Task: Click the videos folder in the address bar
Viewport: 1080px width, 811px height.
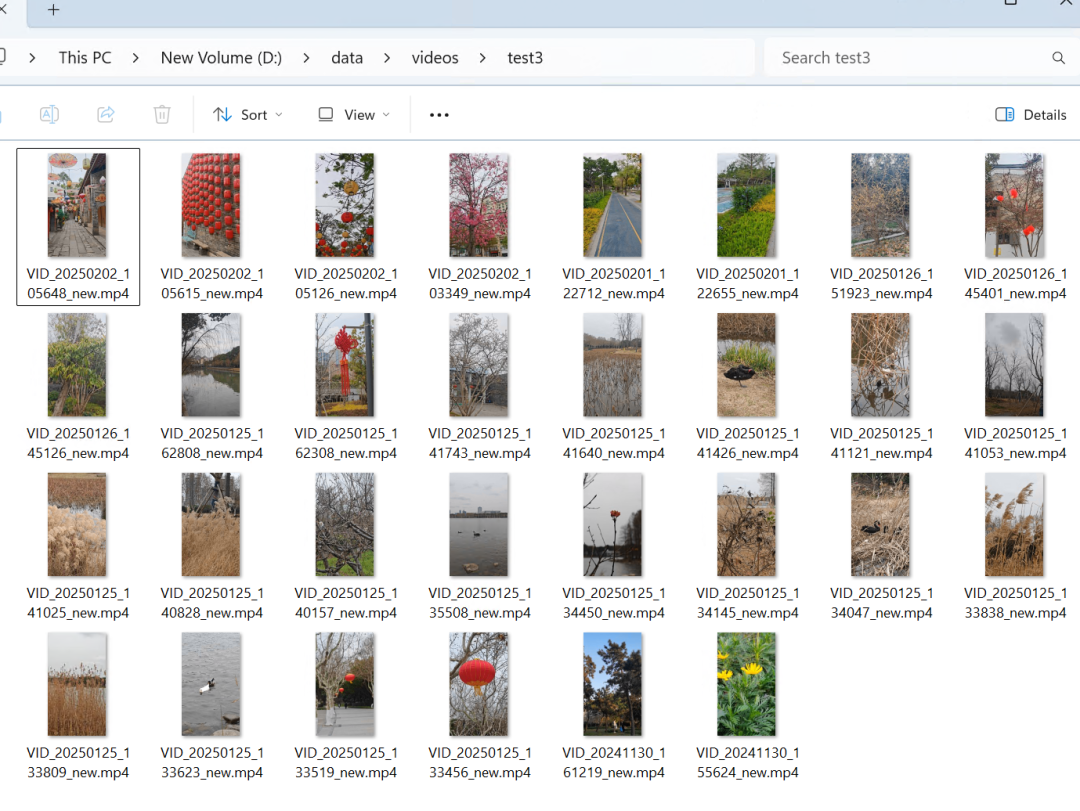Action: [x=435, y=58]
